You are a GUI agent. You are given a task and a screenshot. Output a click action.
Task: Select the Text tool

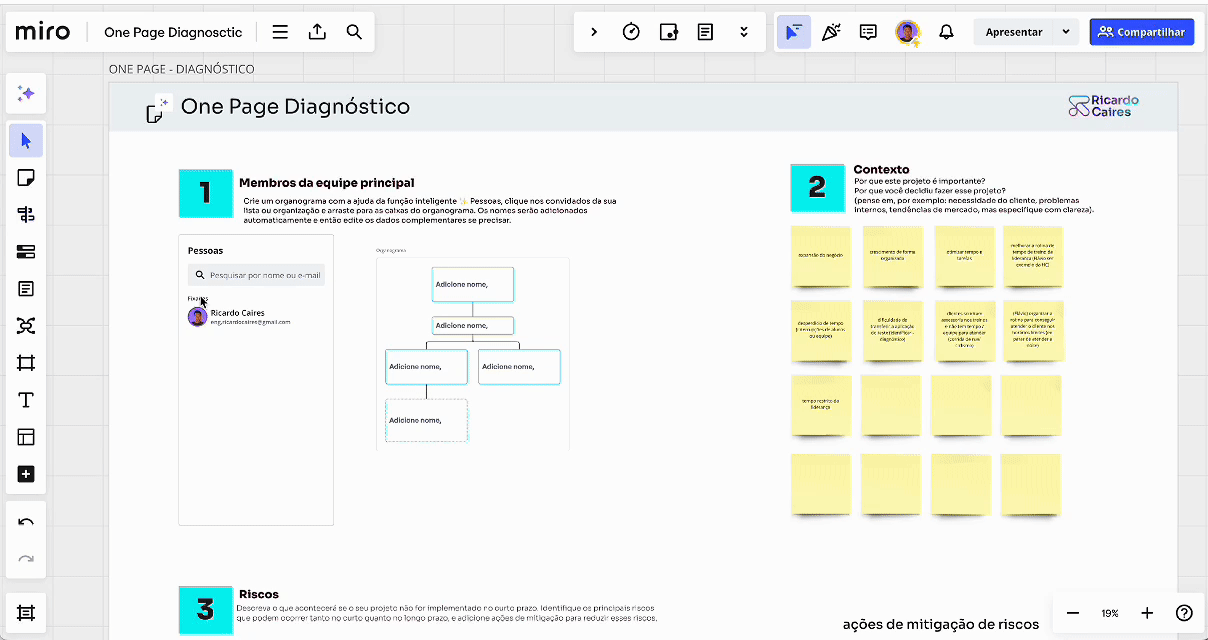point(26,400)
